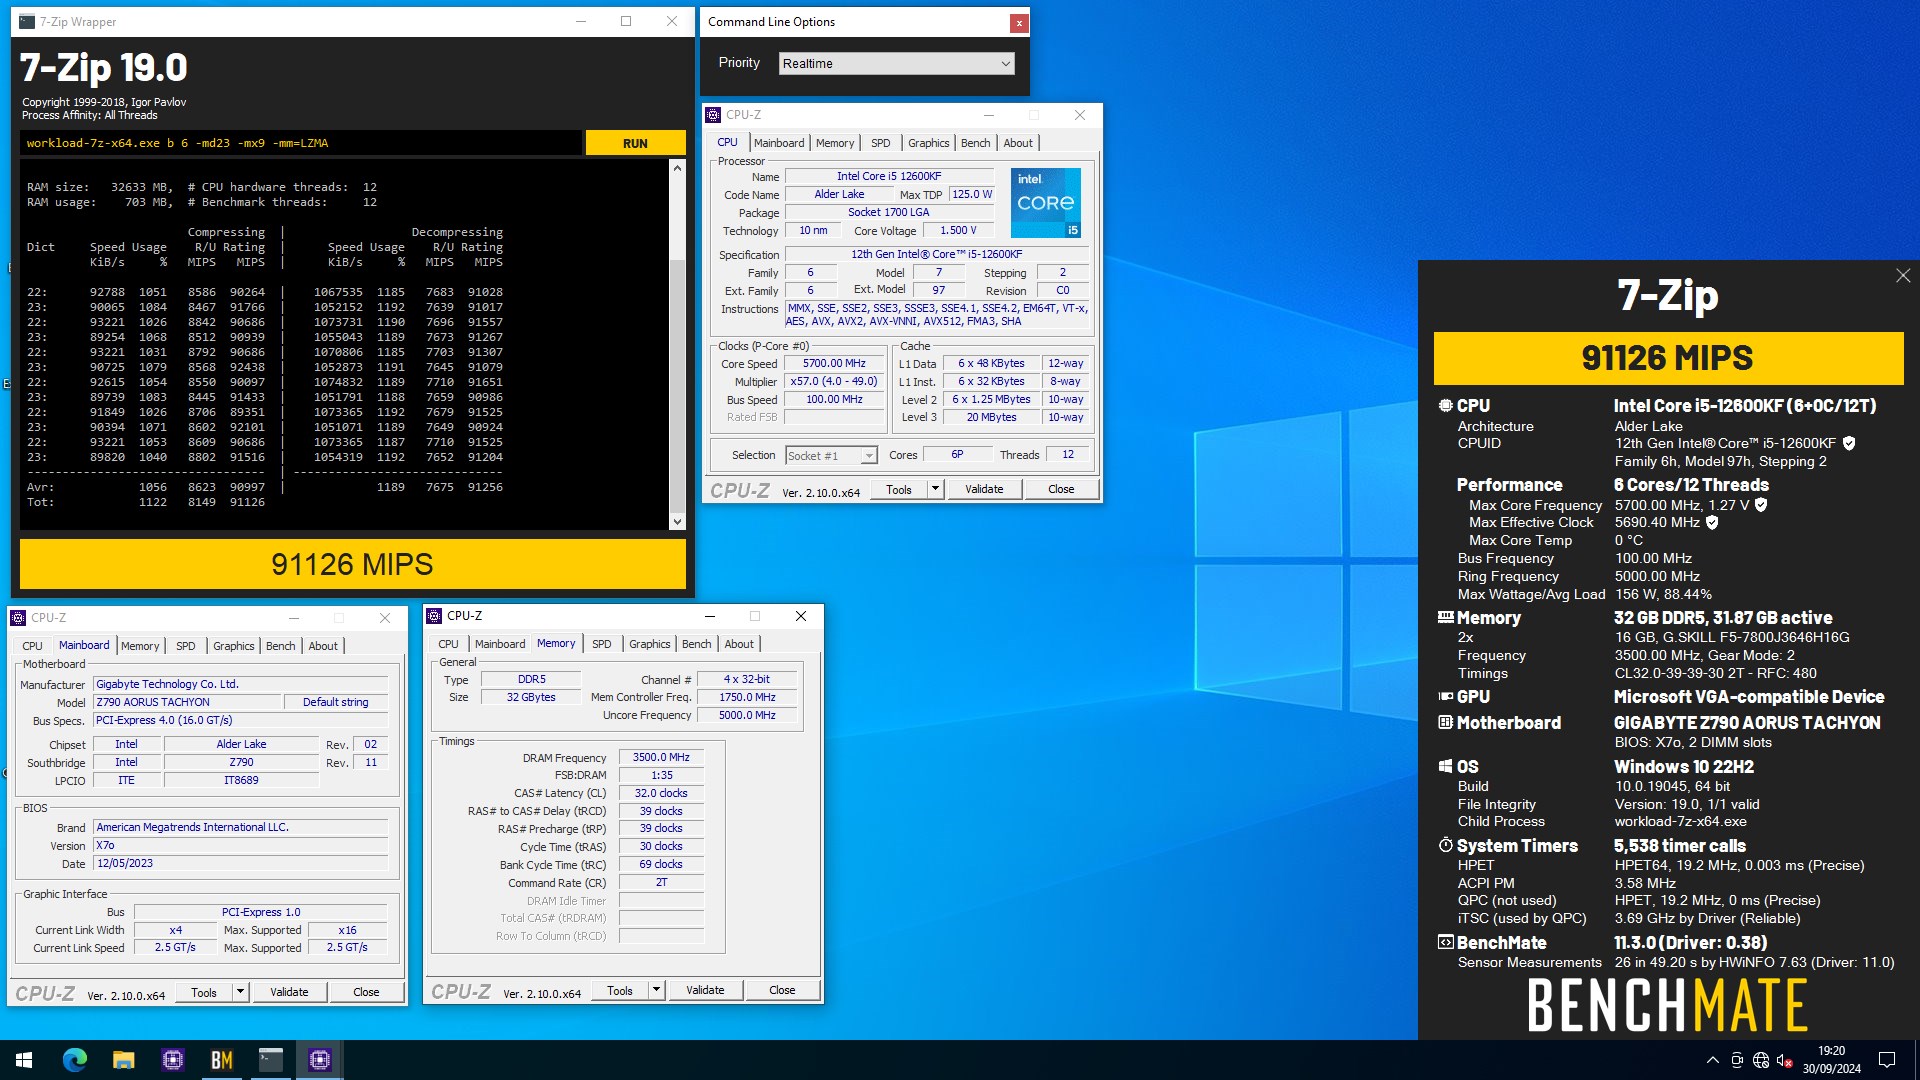
Task: Click the Max TDP 125.0 W value
Action: pyautogui.click(x=972, y=194)
